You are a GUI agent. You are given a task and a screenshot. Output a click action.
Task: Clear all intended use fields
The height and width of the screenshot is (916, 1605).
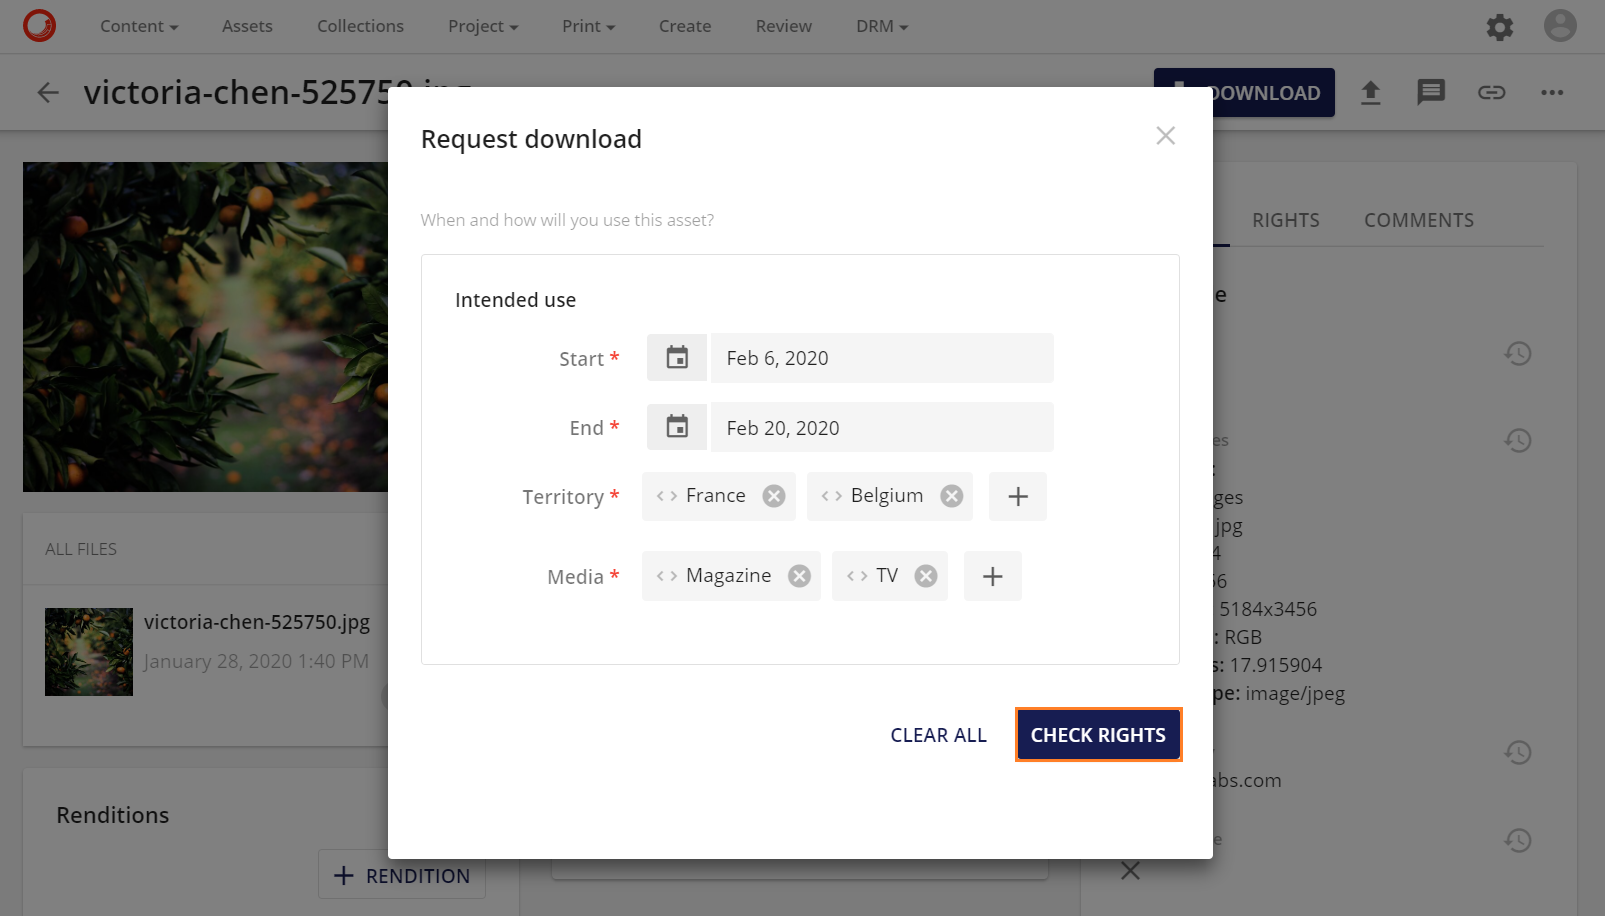[x=938, y=734]
